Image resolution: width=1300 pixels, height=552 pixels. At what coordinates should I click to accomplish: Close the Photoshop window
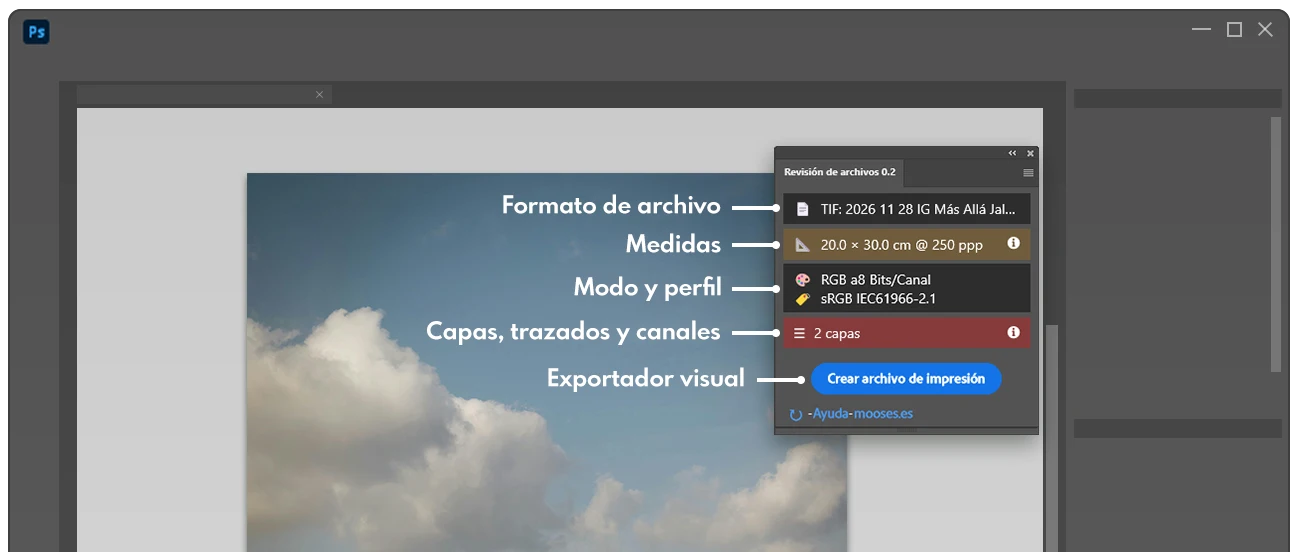(1265, 30)
